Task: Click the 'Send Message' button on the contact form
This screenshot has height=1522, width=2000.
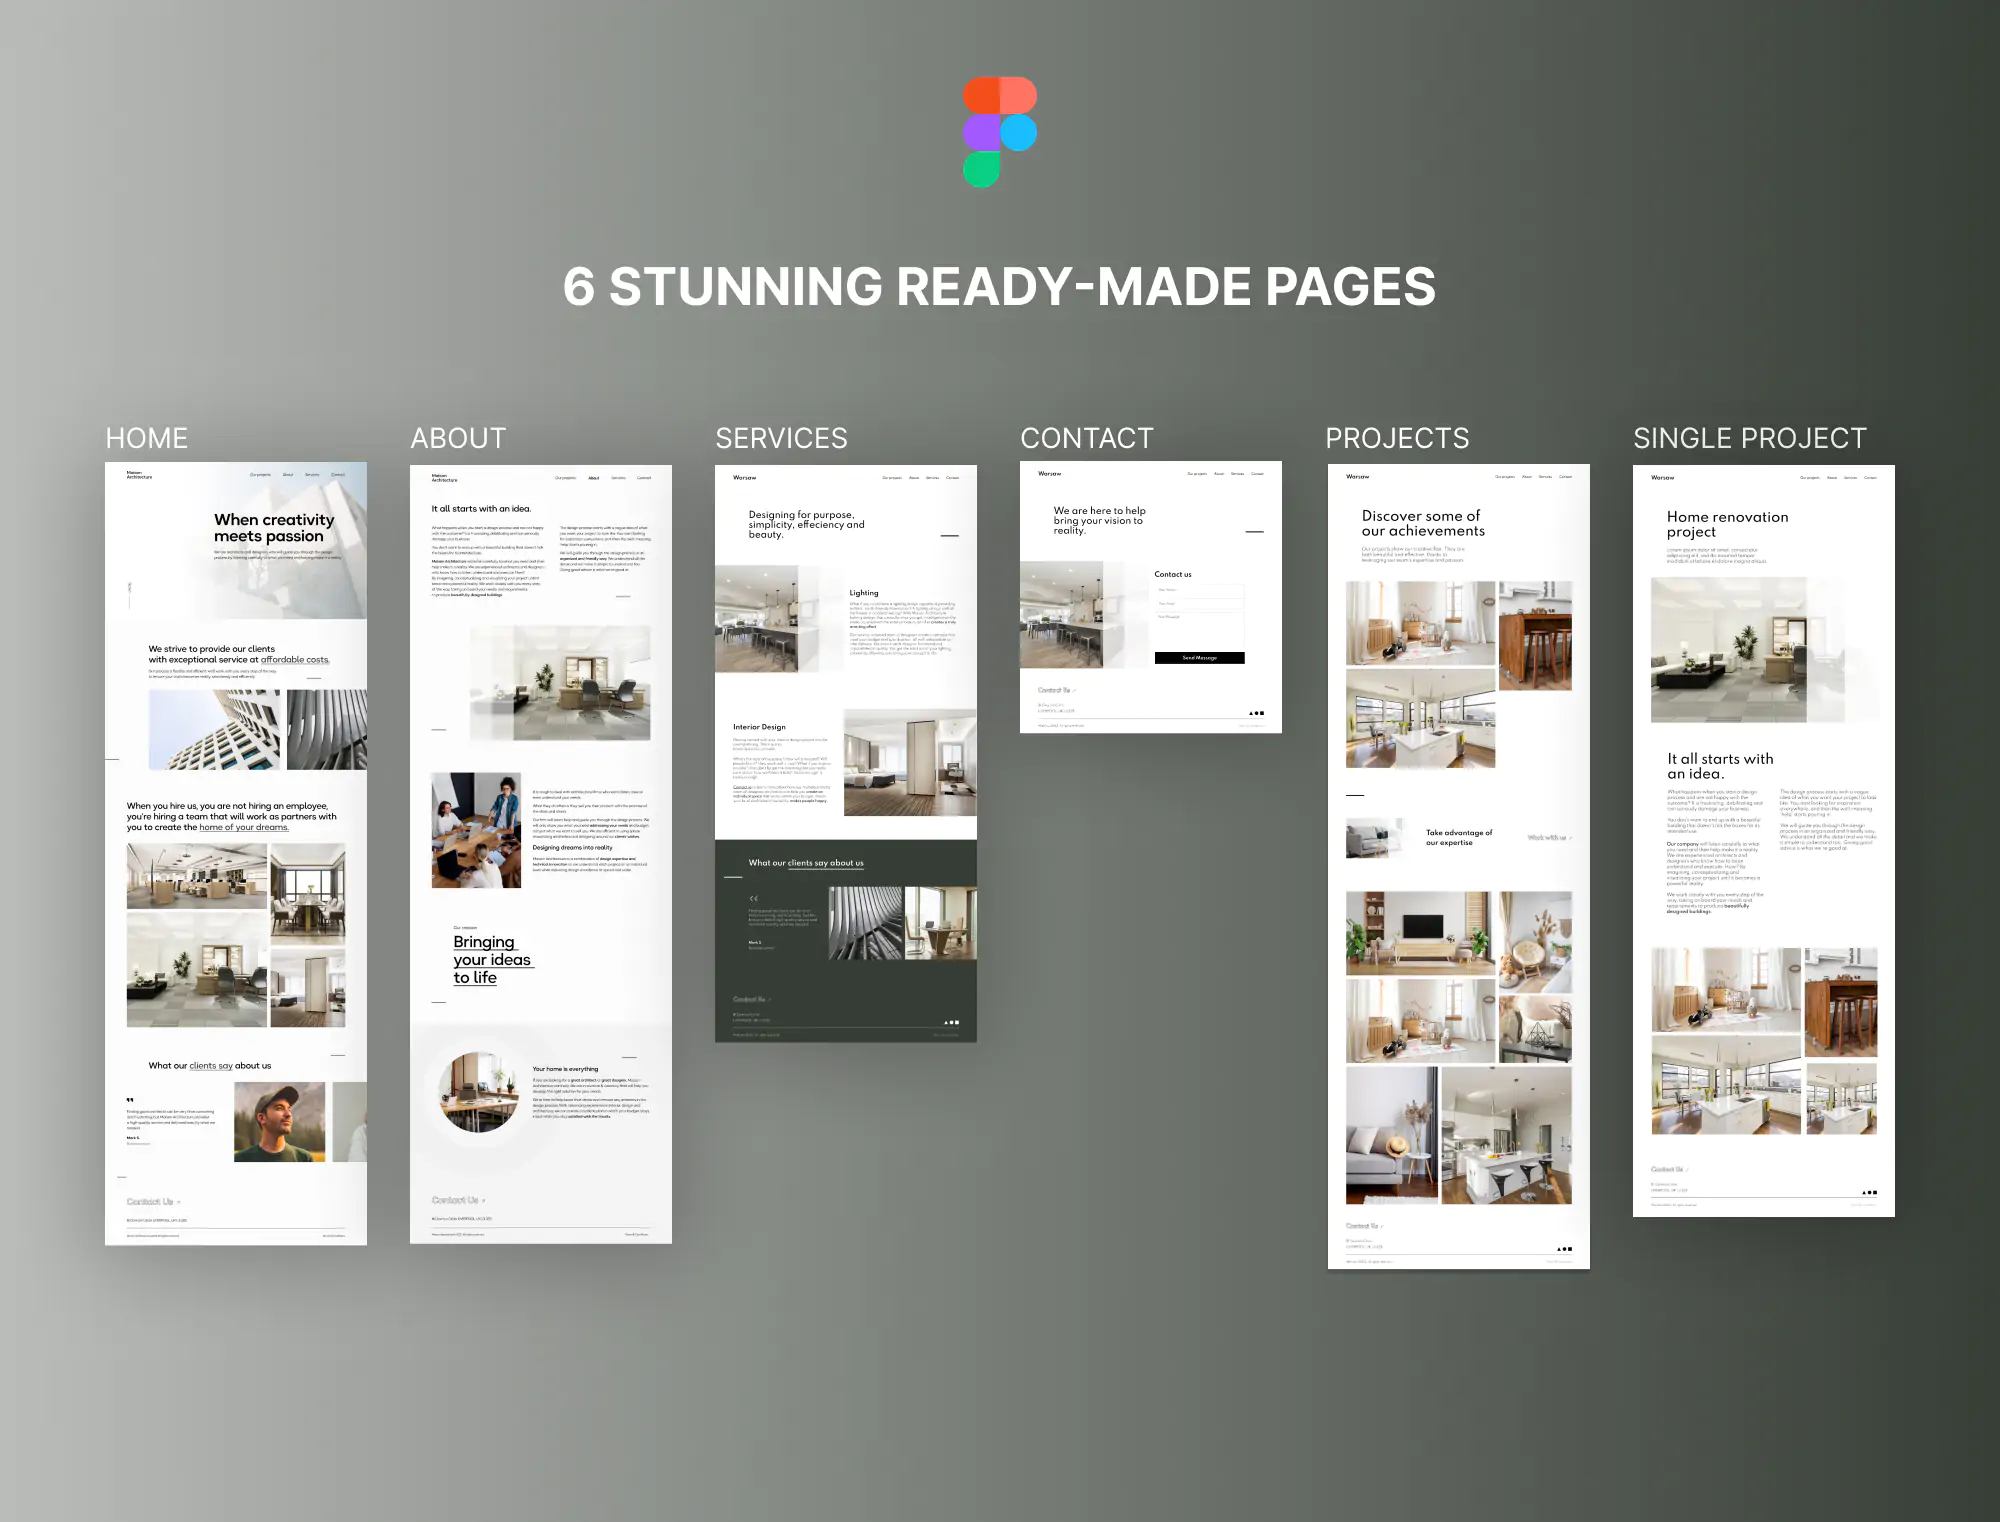Action: pyautogui.click(x=1200, y=658)
